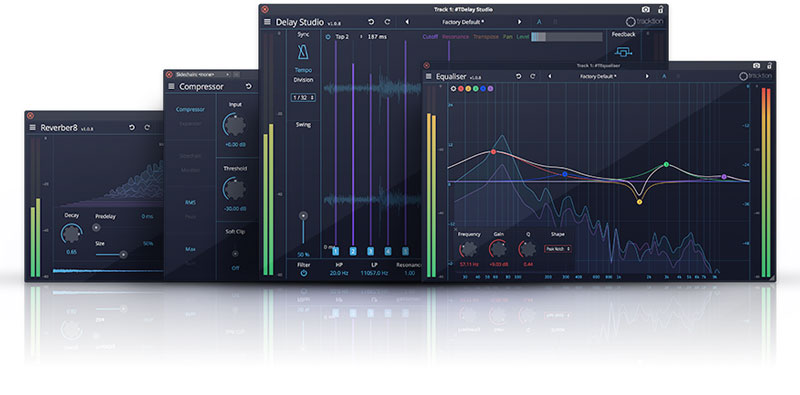The width and height of the screenshot is (800, 395).
Task: Toggle the Tap 2 enable circle
Action: click(x=328, y=37)
